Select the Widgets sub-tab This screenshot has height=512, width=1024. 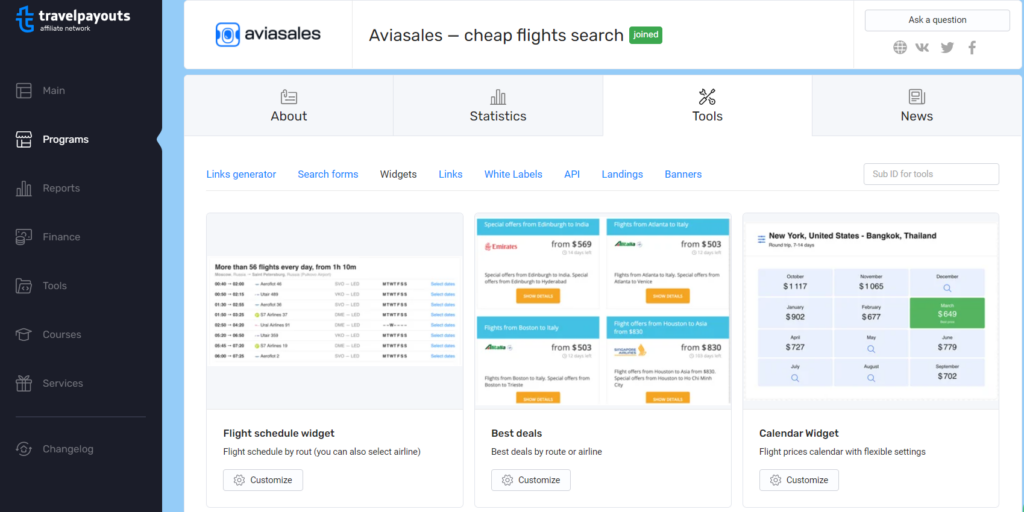pyautogui.click(x=398, y=174)
